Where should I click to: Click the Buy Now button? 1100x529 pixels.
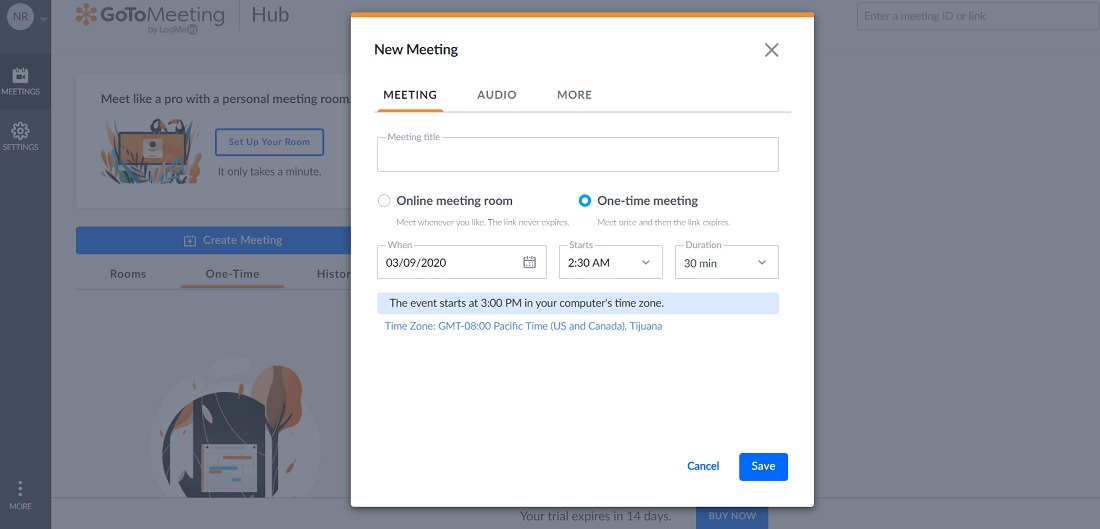732,516
